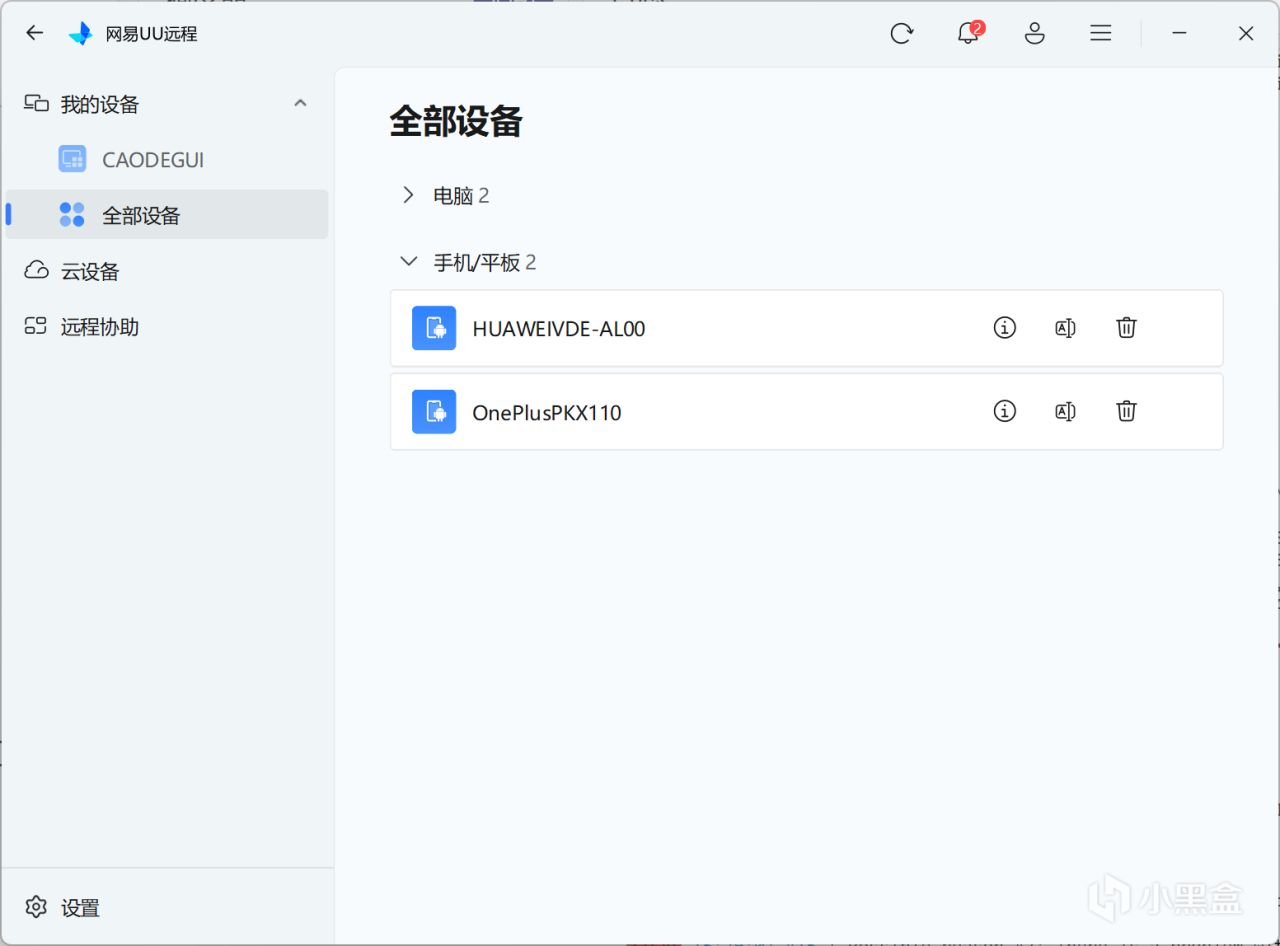This screenshot has width=1280, height=946.
Task: Expand the 电脑 2 group
Action: tap(408, 195)
